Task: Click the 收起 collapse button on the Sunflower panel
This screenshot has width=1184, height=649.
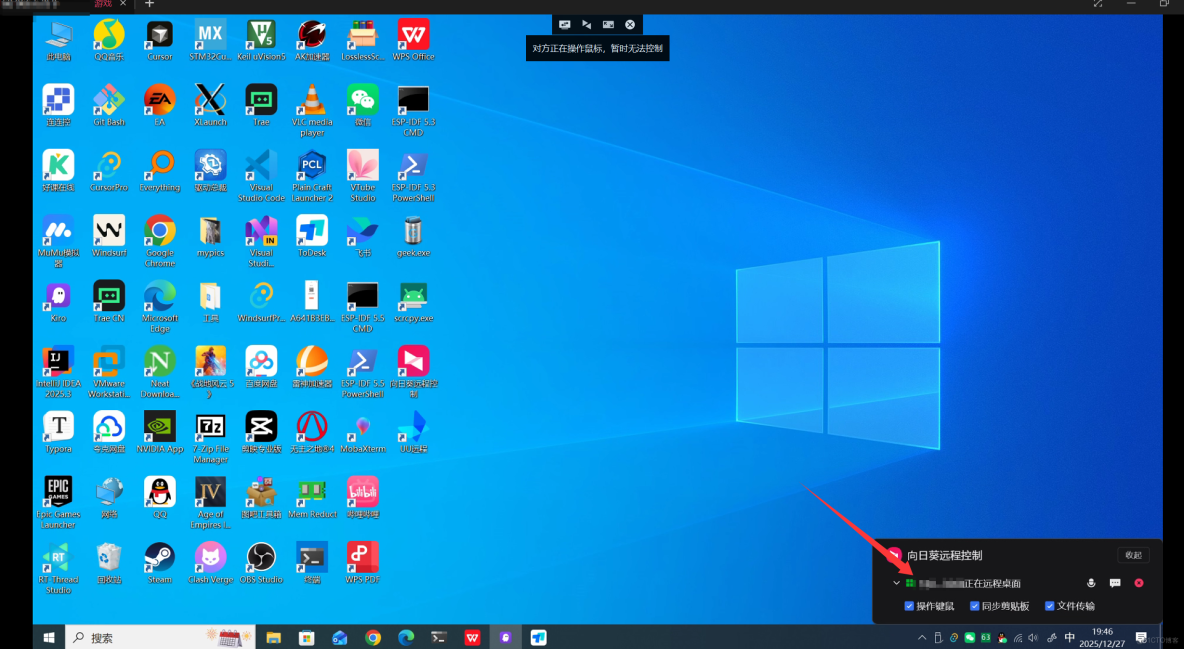Action: [1133, 555]
